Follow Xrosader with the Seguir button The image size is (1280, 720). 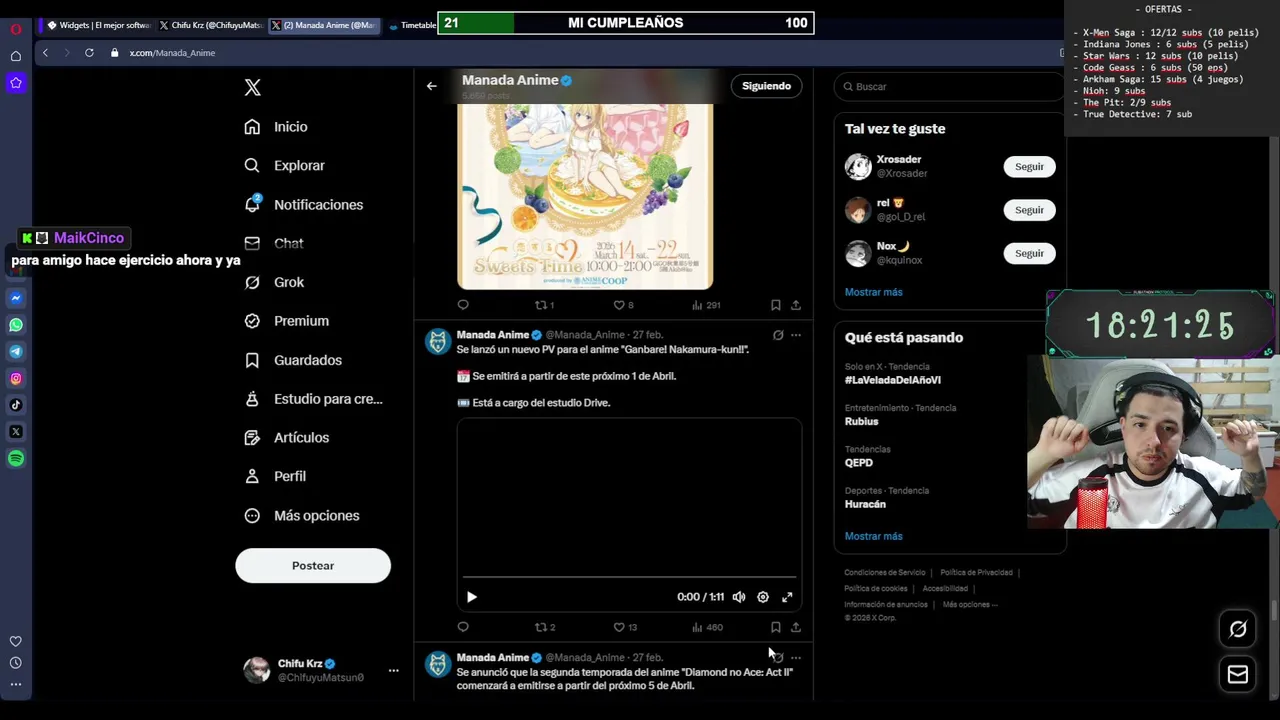pyautogui.click(x=1029, y=167)
